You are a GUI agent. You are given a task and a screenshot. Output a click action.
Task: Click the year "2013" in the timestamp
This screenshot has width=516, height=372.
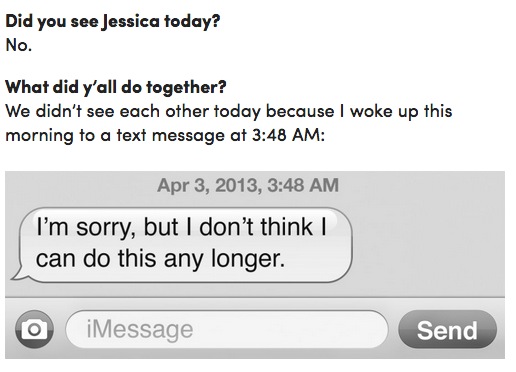(236, 185)
